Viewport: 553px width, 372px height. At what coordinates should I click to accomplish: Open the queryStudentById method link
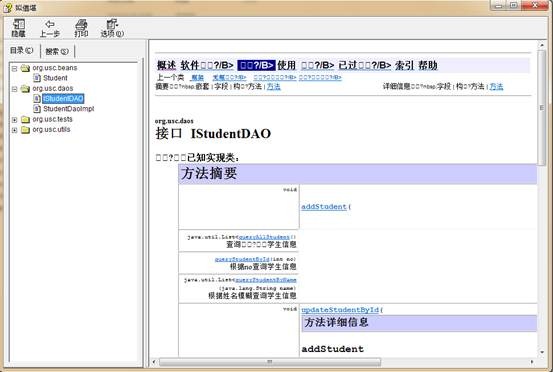point(242,259)
